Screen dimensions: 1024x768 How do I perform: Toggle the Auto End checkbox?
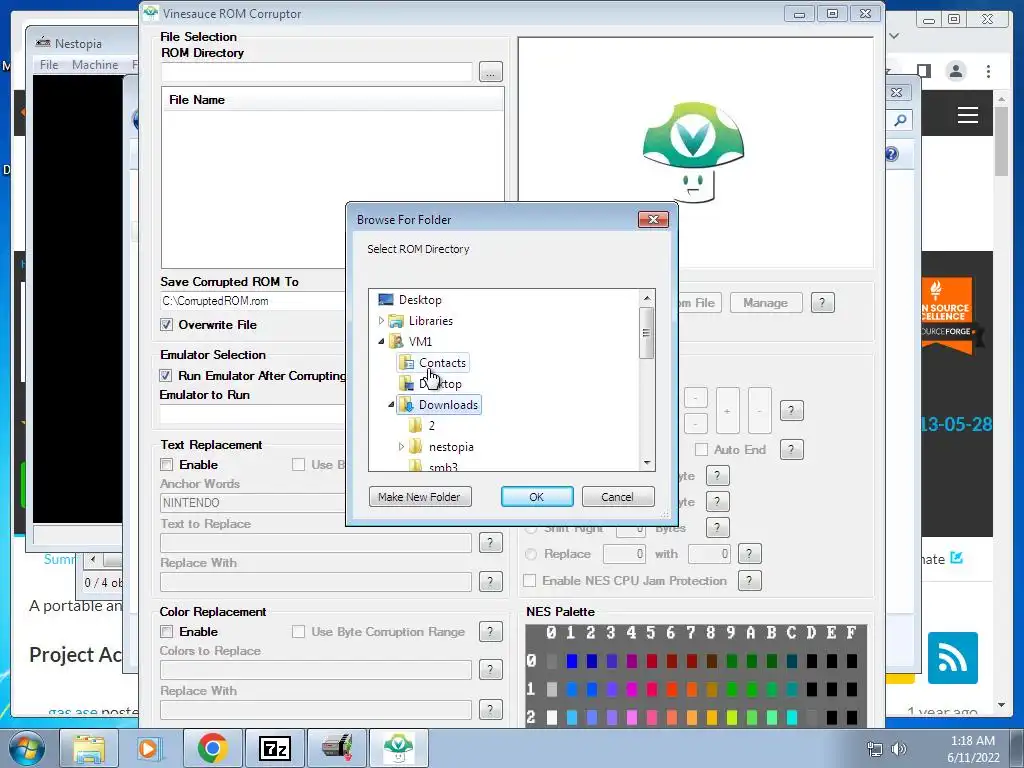click(x=701, y=449)
